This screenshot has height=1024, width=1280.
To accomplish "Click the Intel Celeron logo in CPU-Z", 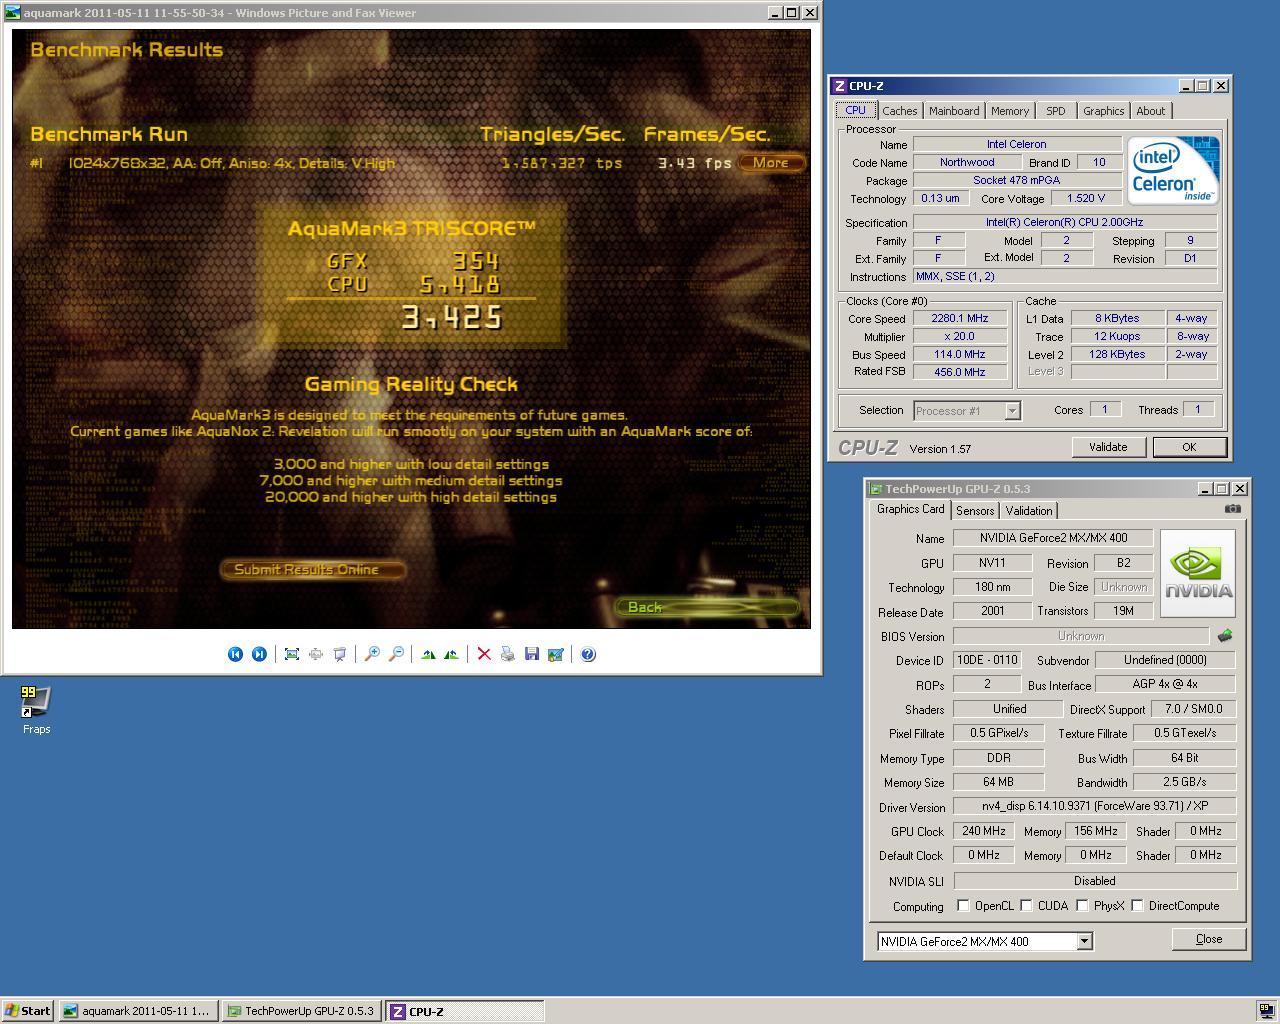I will click(x=1173, y=170).
